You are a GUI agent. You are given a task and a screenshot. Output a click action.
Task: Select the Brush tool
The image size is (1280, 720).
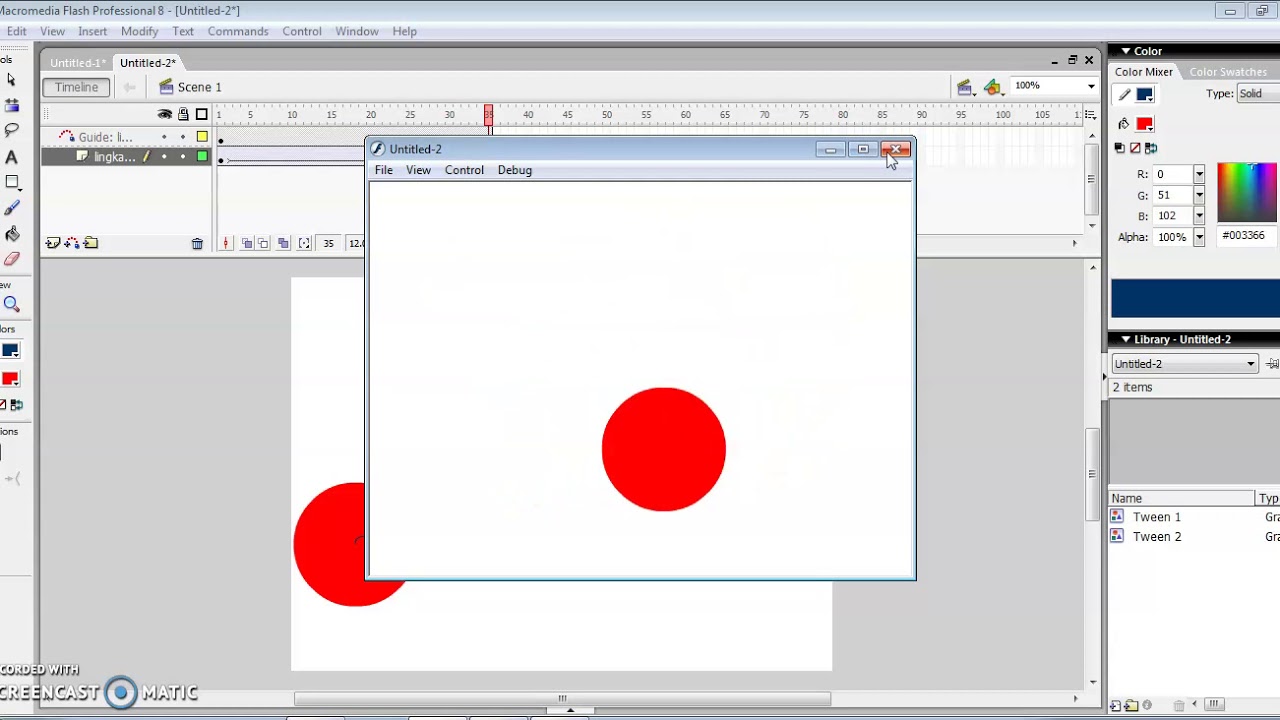(11, 208)
